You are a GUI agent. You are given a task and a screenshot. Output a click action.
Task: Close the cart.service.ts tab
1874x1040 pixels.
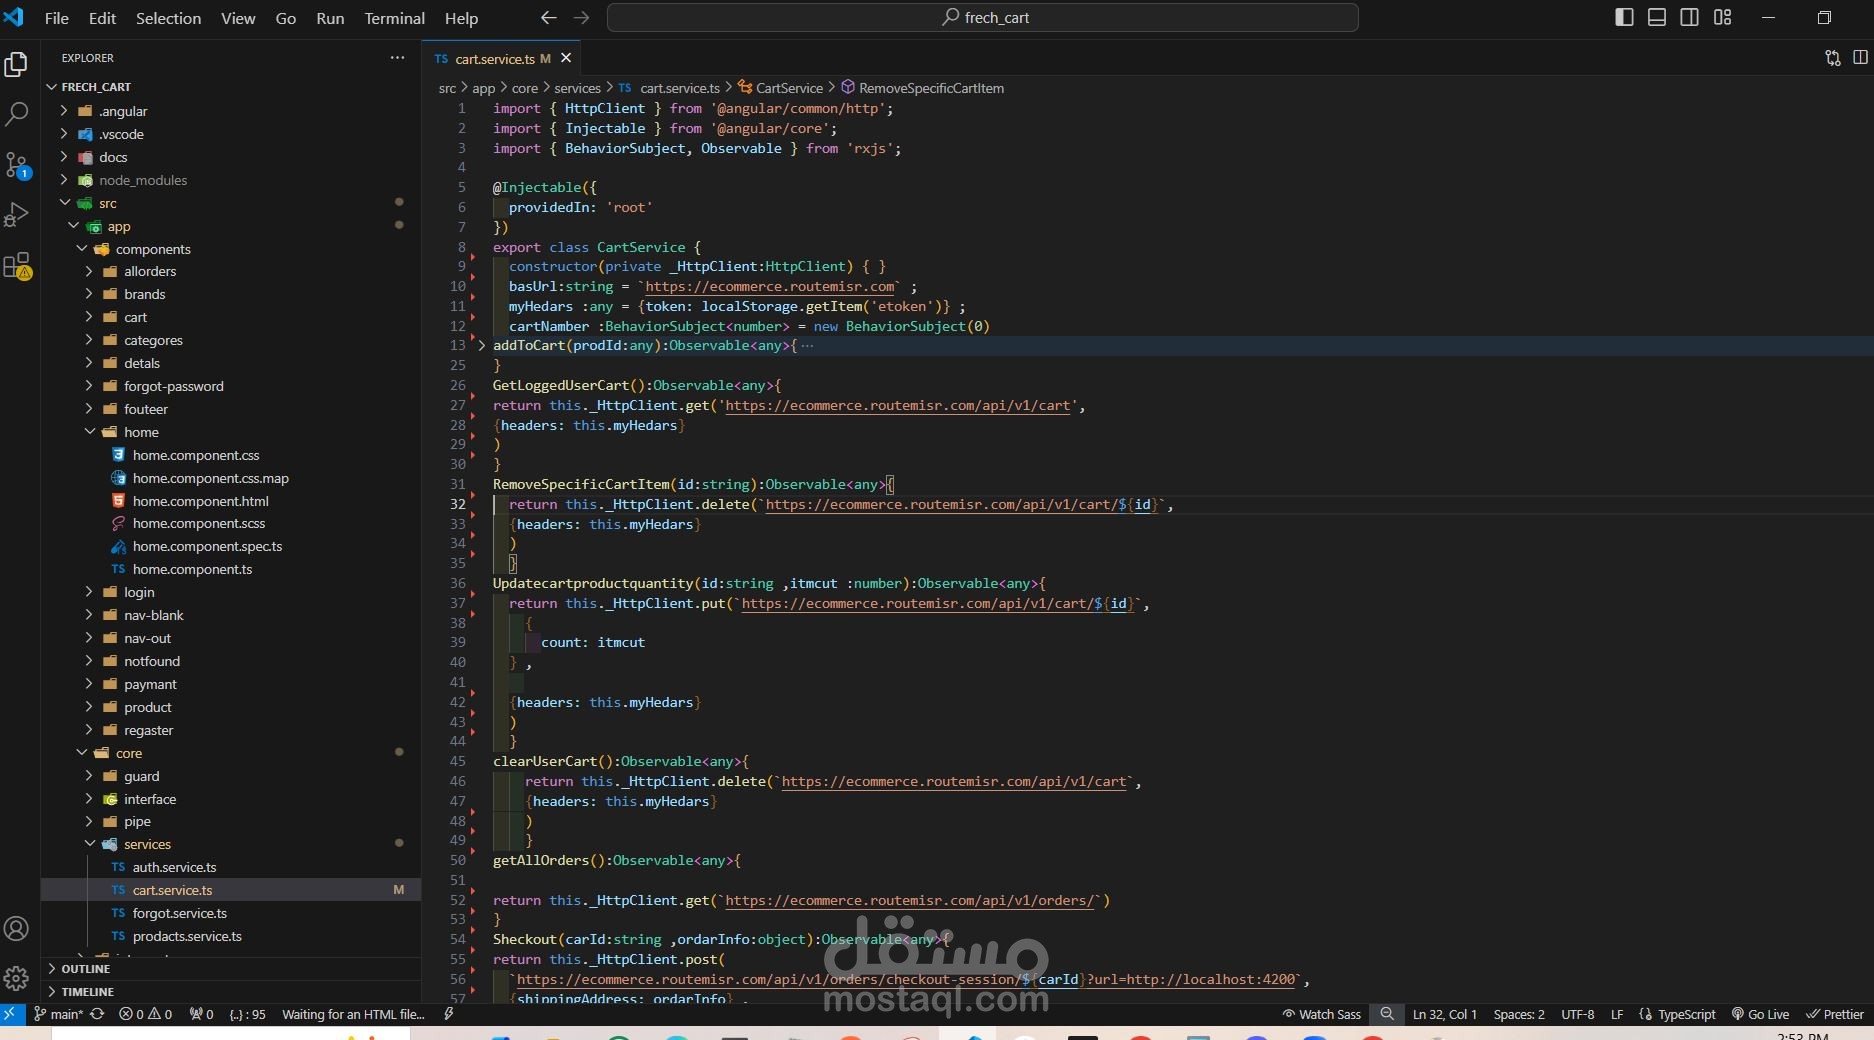[x=566, y=58]
